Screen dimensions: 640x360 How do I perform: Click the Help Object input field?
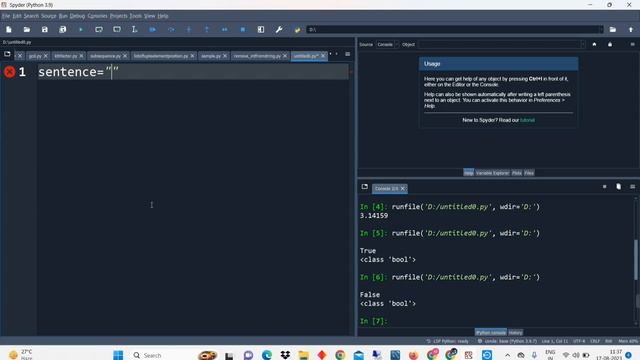pos(502,44)
